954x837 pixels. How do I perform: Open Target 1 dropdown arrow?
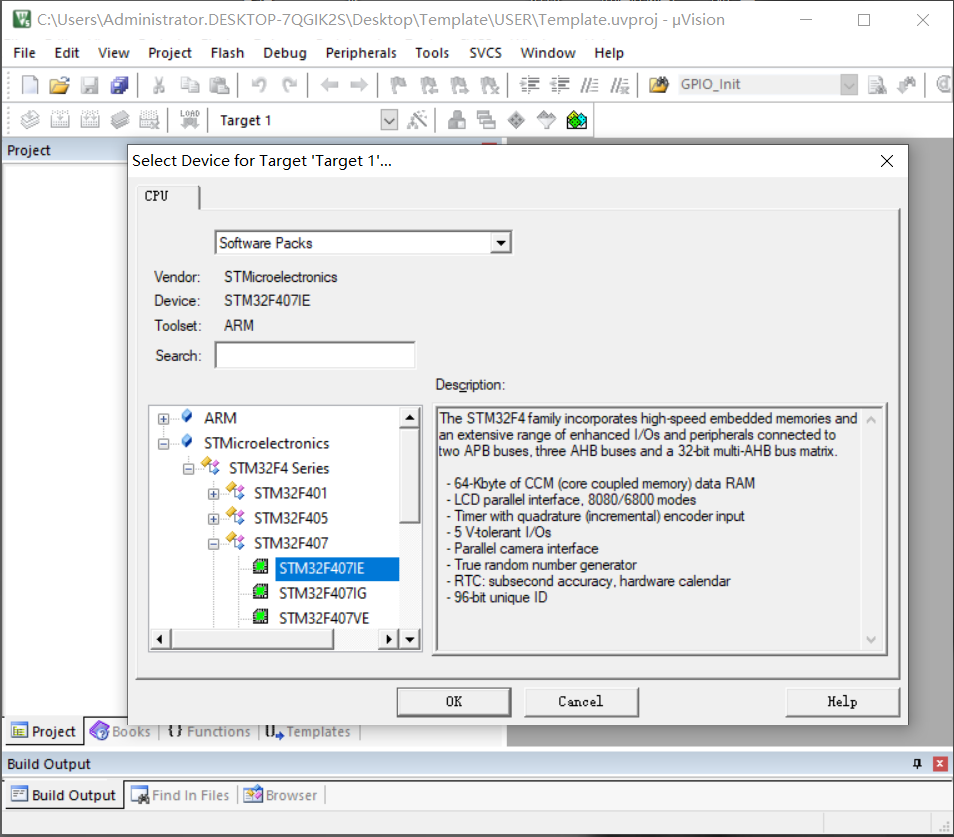click(389, 120)
